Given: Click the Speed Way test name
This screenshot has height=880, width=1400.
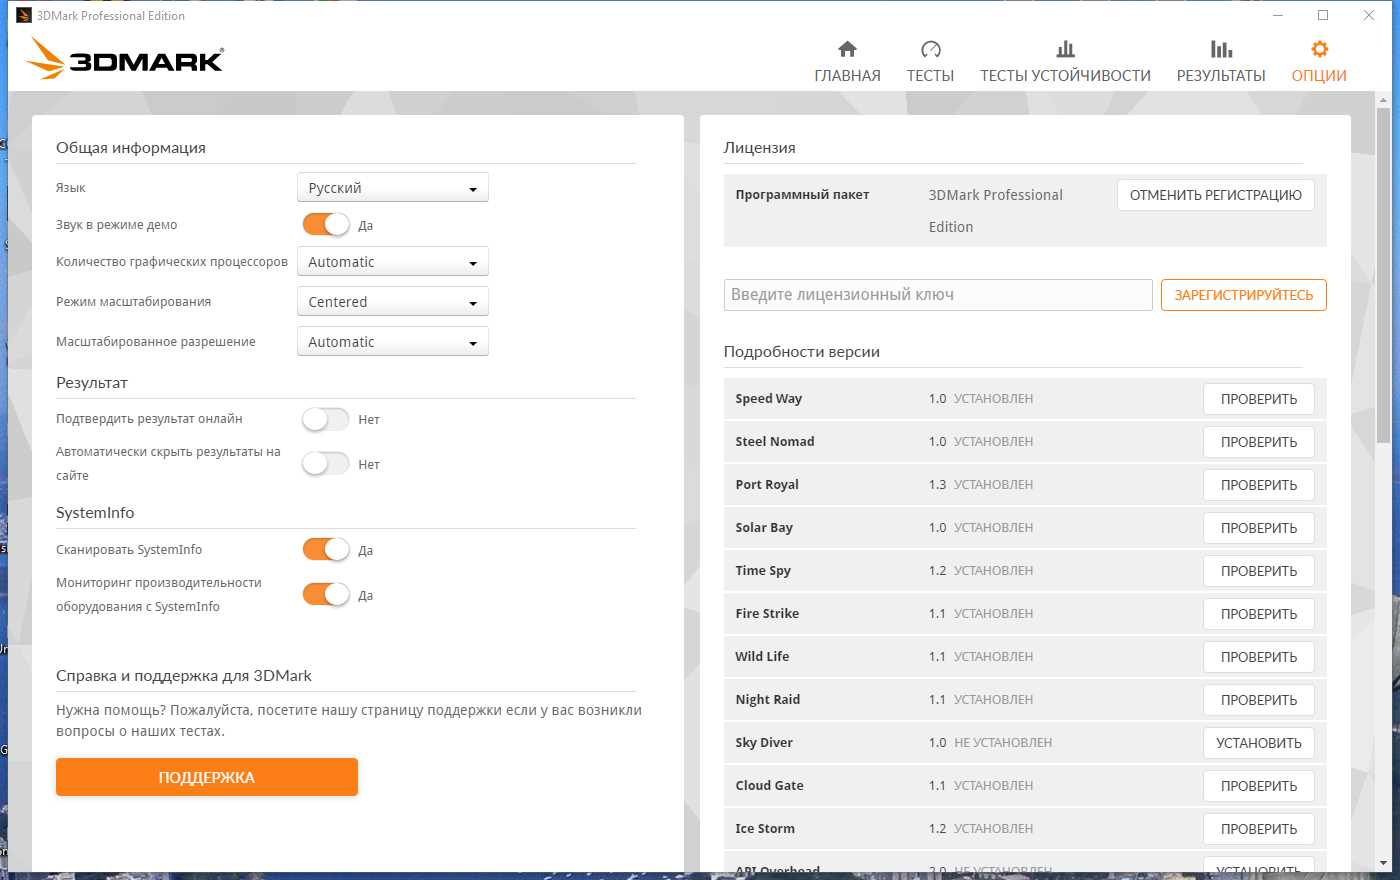Looking at the screenshot, I should (768, 398).
